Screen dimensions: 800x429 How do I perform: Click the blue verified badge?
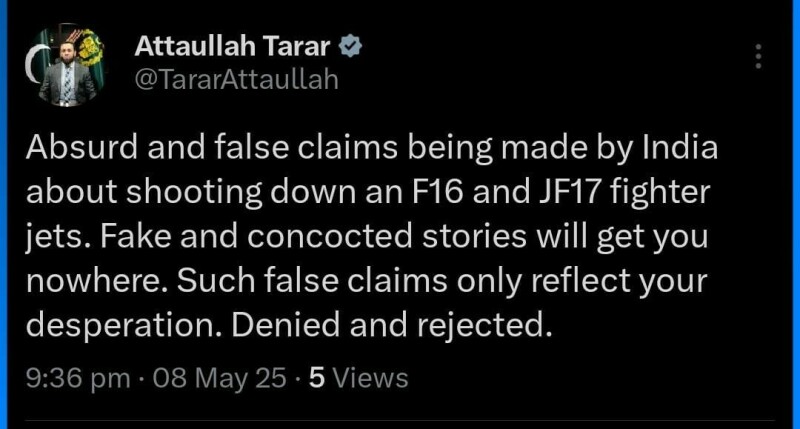[x=352, y=46]
